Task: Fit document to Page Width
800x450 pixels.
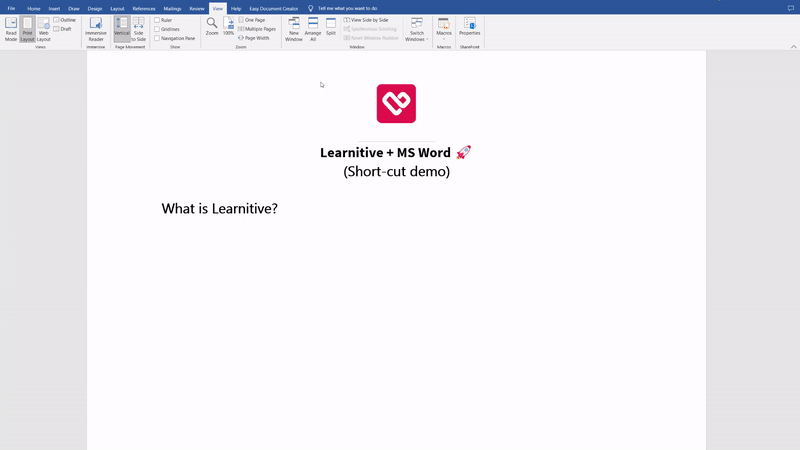Action: click(x=254, y=38)
